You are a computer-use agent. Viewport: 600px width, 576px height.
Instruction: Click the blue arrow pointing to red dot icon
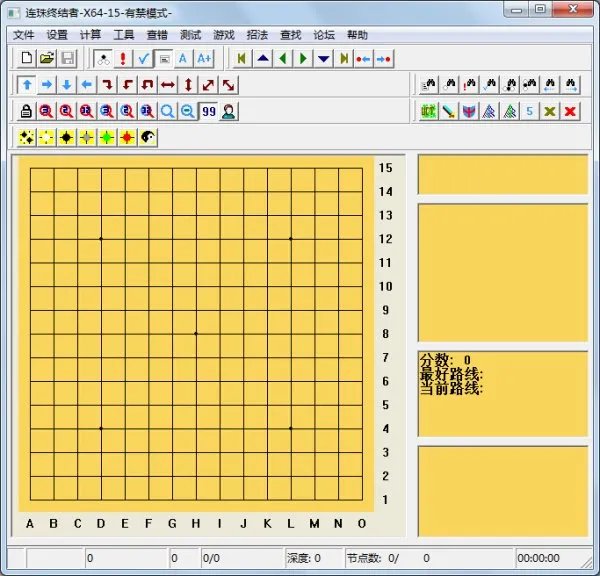(x=384, y=59)
